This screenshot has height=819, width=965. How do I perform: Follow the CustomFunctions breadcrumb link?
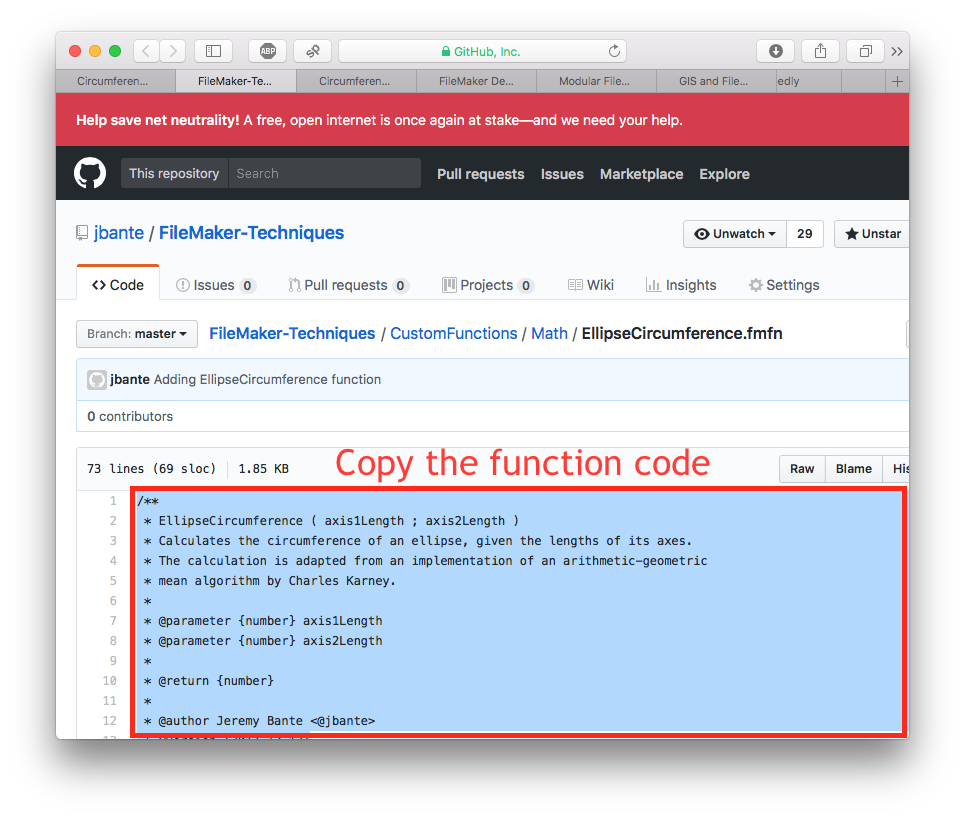click(454, 334)
